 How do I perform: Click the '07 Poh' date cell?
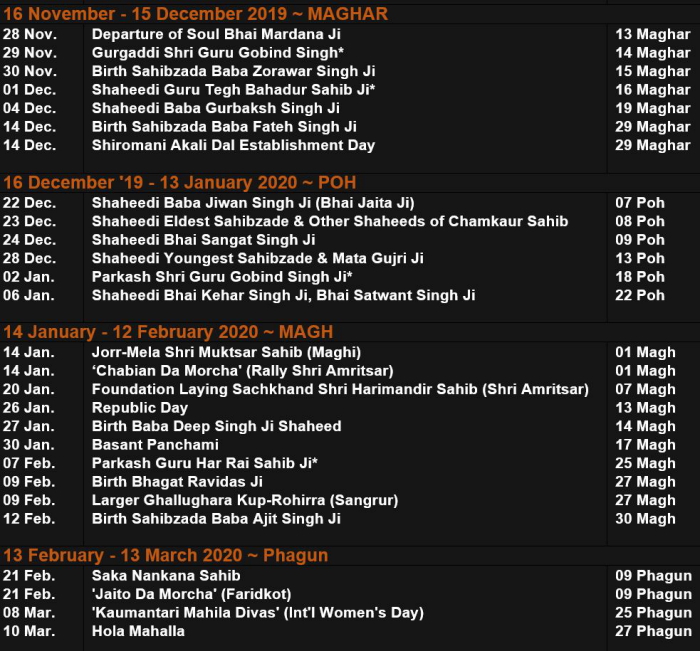640,203
